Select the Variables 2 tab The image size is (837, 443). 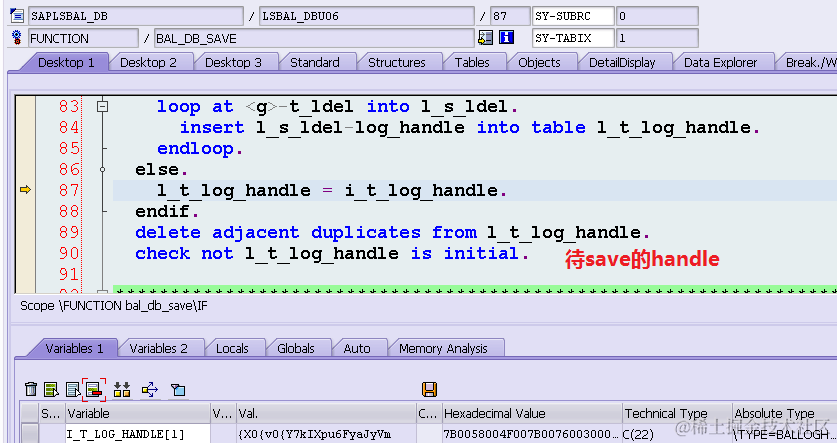(x=159, y=349)
